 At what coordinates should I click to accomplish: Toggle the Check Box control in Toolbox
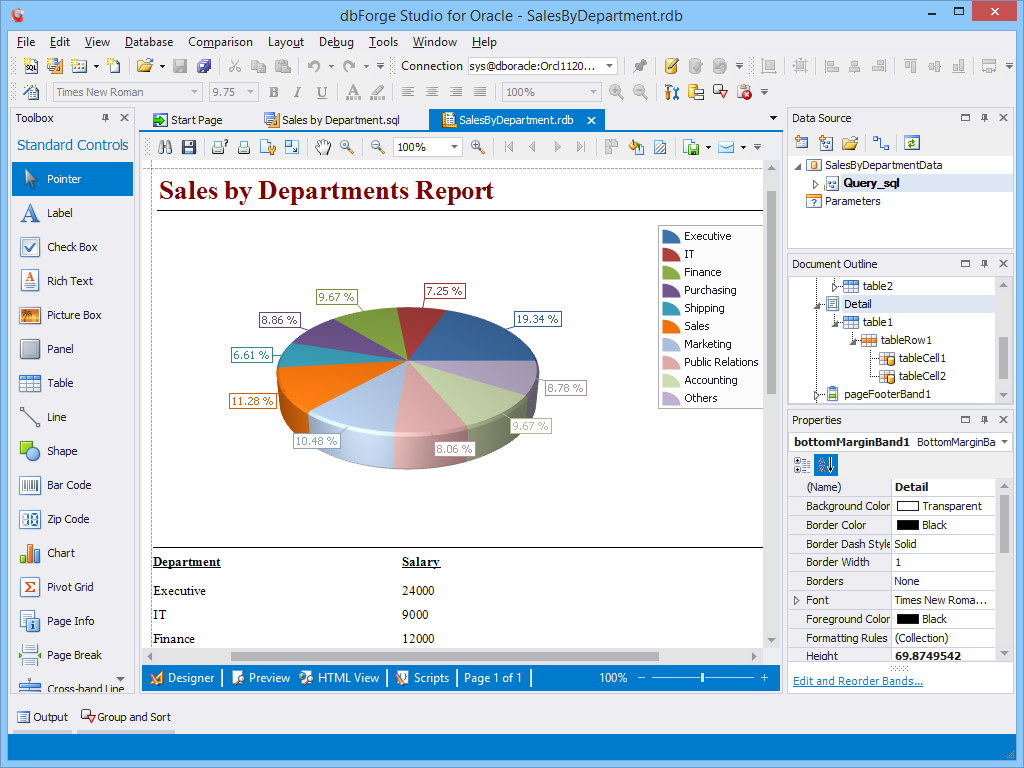click(72, 247)
